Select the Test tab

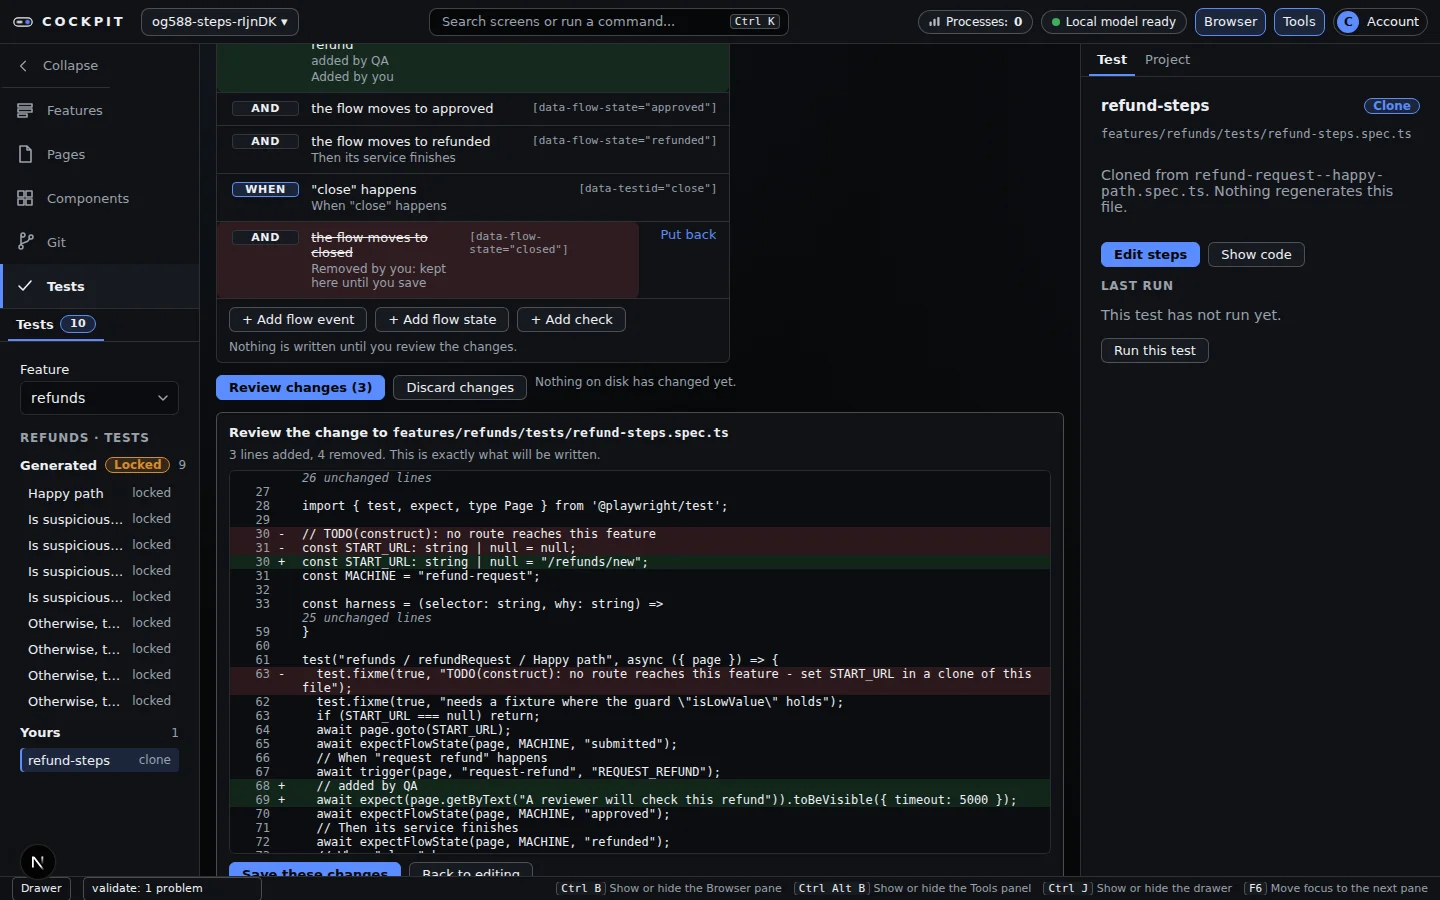coord(1111,60)
